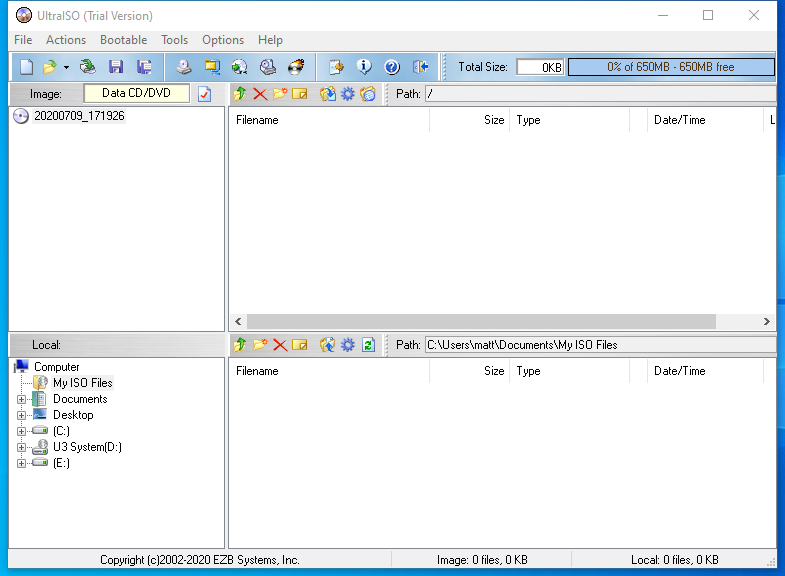Click the Up folder icon in the local toolbar

pyautogui.click(x=240, y=344)
